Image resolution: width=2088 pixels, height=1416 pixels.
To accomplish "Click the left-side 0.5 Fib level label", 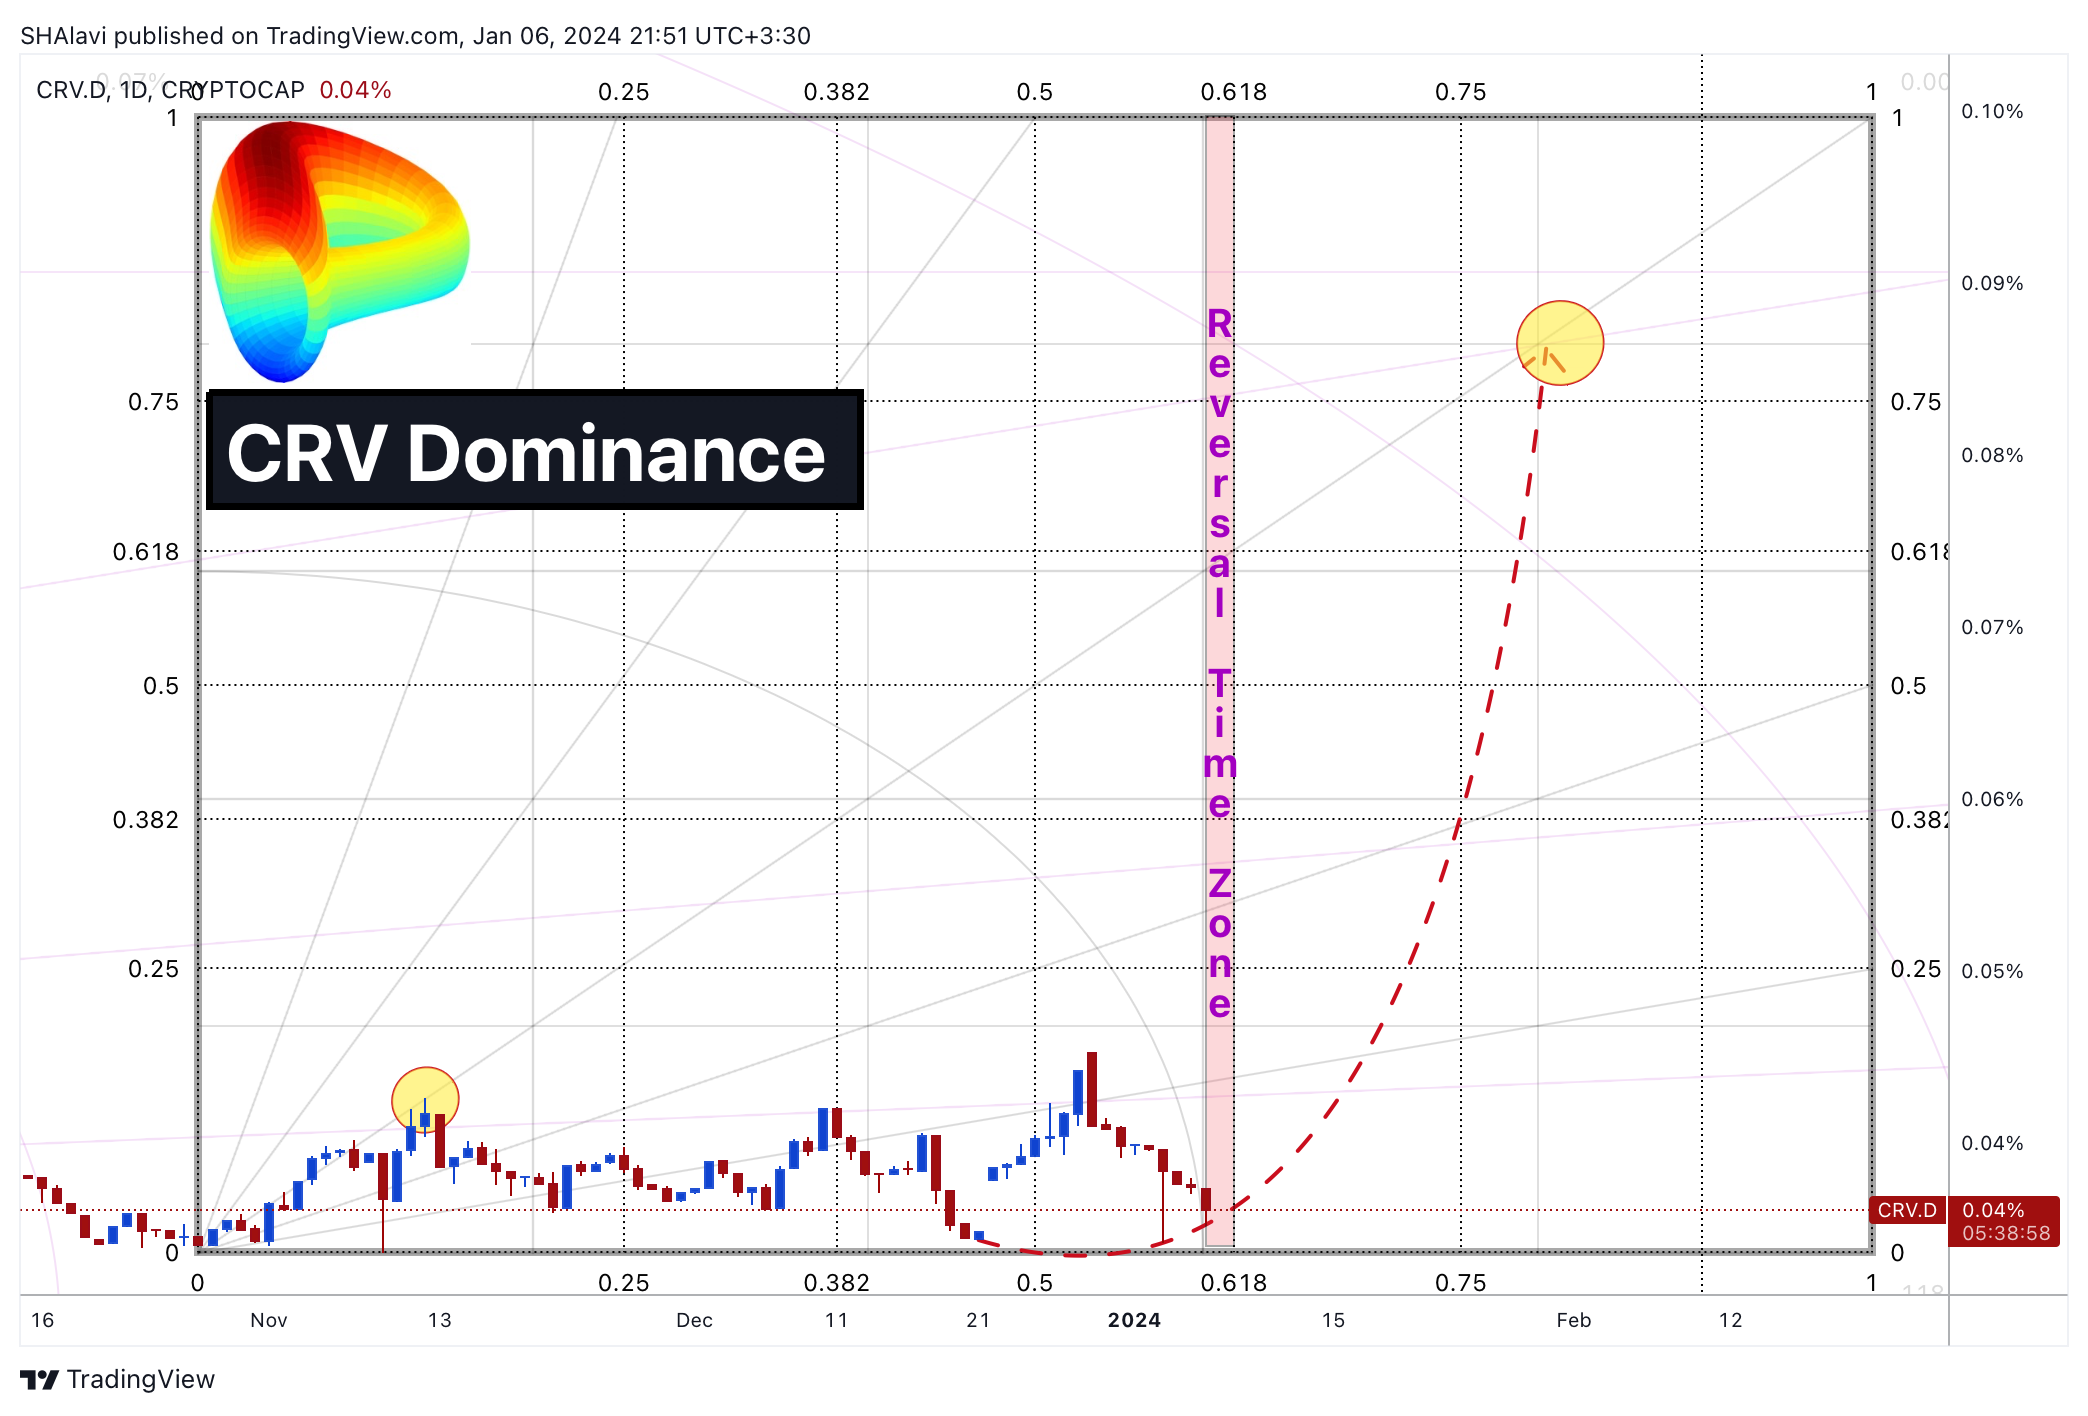I will [161, 686].
